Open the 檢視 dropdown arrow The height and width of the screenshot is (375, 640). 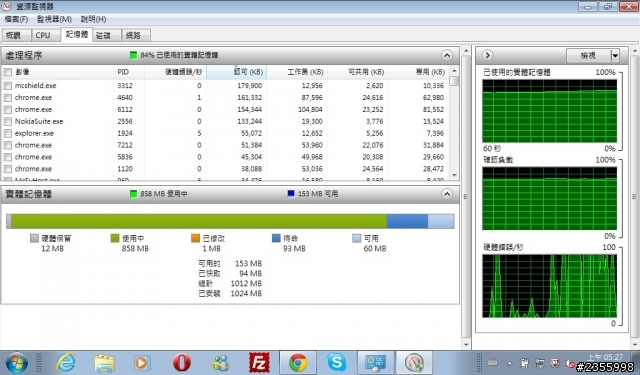pyautogui.click(x=615, y=55)
